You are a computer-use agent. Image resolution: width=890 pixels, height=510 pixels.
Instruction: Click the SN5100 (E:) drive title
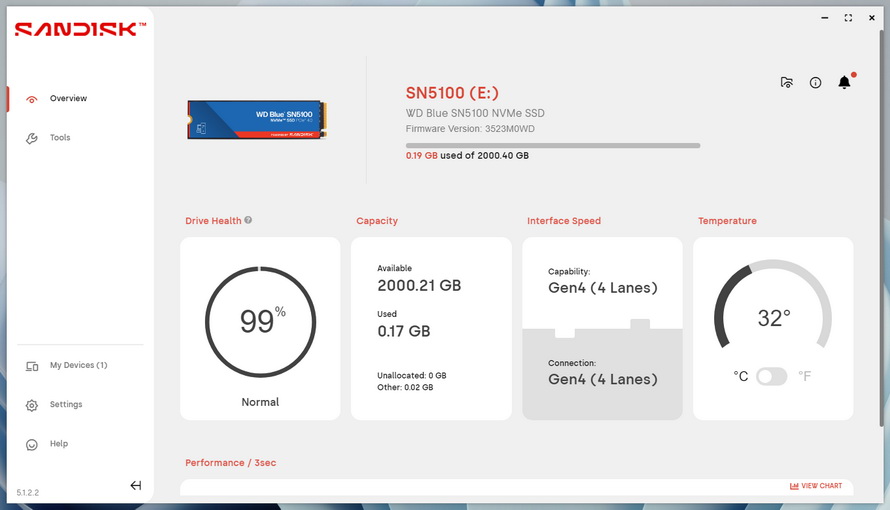450,92
